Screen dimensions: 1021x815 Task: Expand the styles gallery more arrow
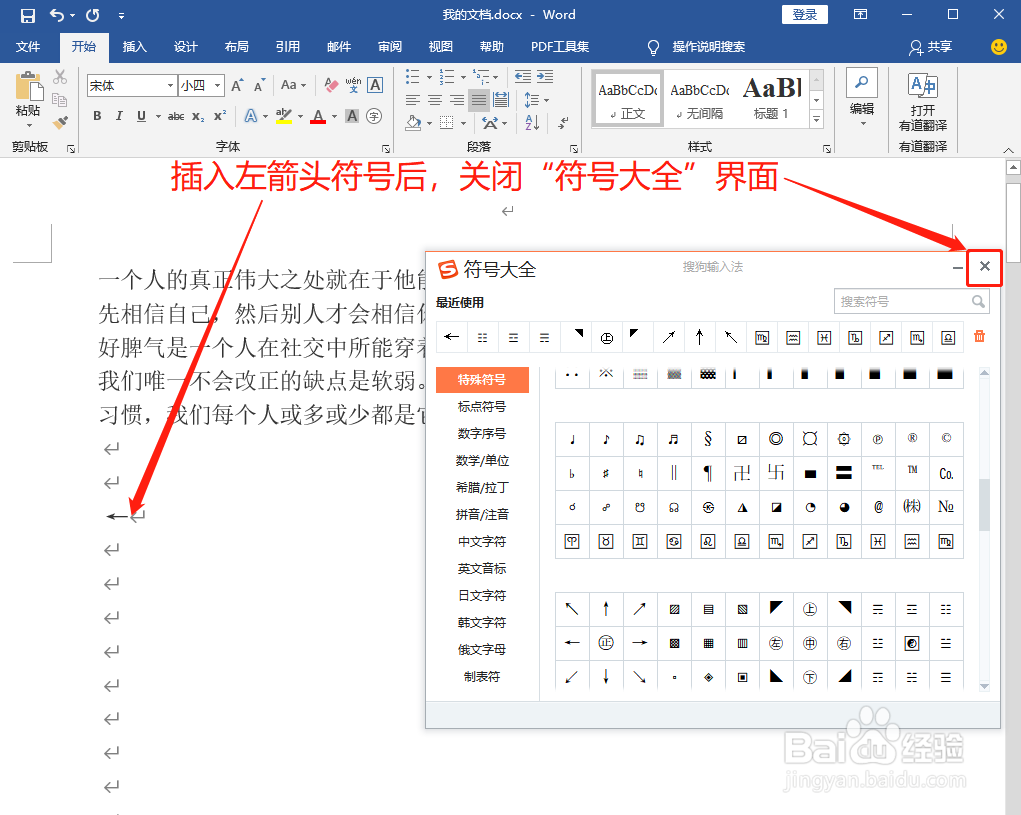816,118
